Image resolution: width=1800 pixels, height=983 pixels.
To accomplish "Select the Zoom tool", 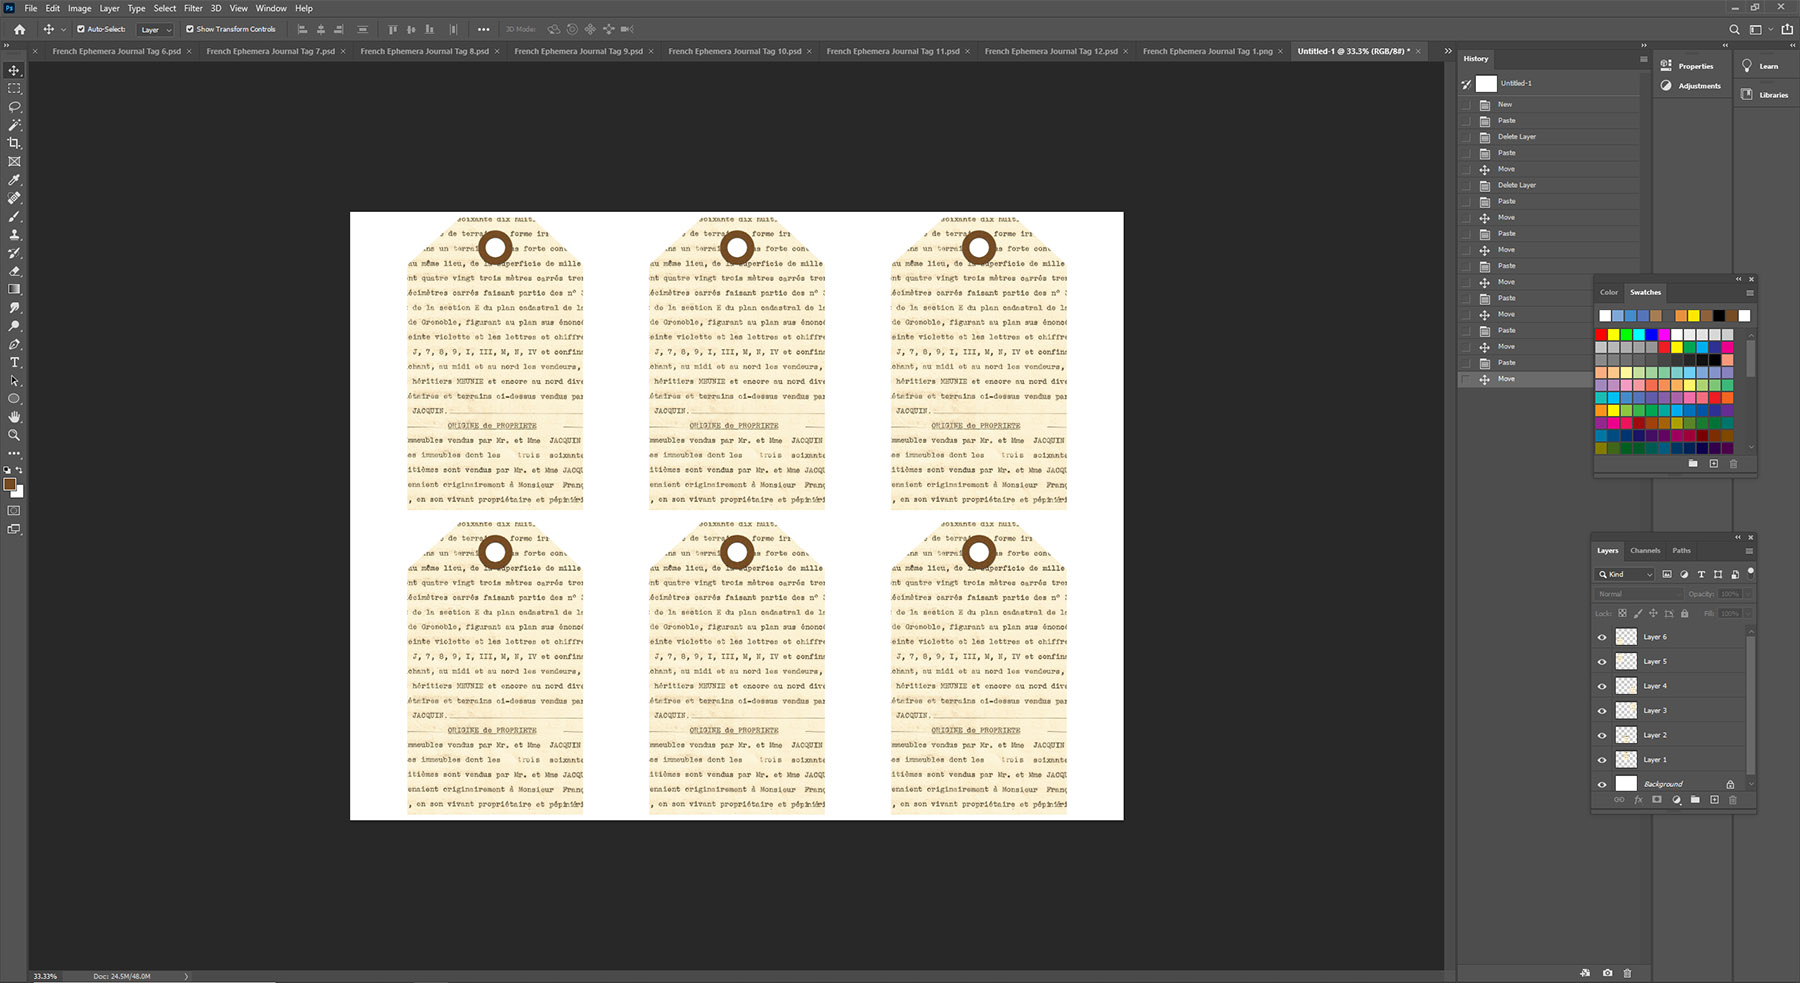I will point(14,435).
